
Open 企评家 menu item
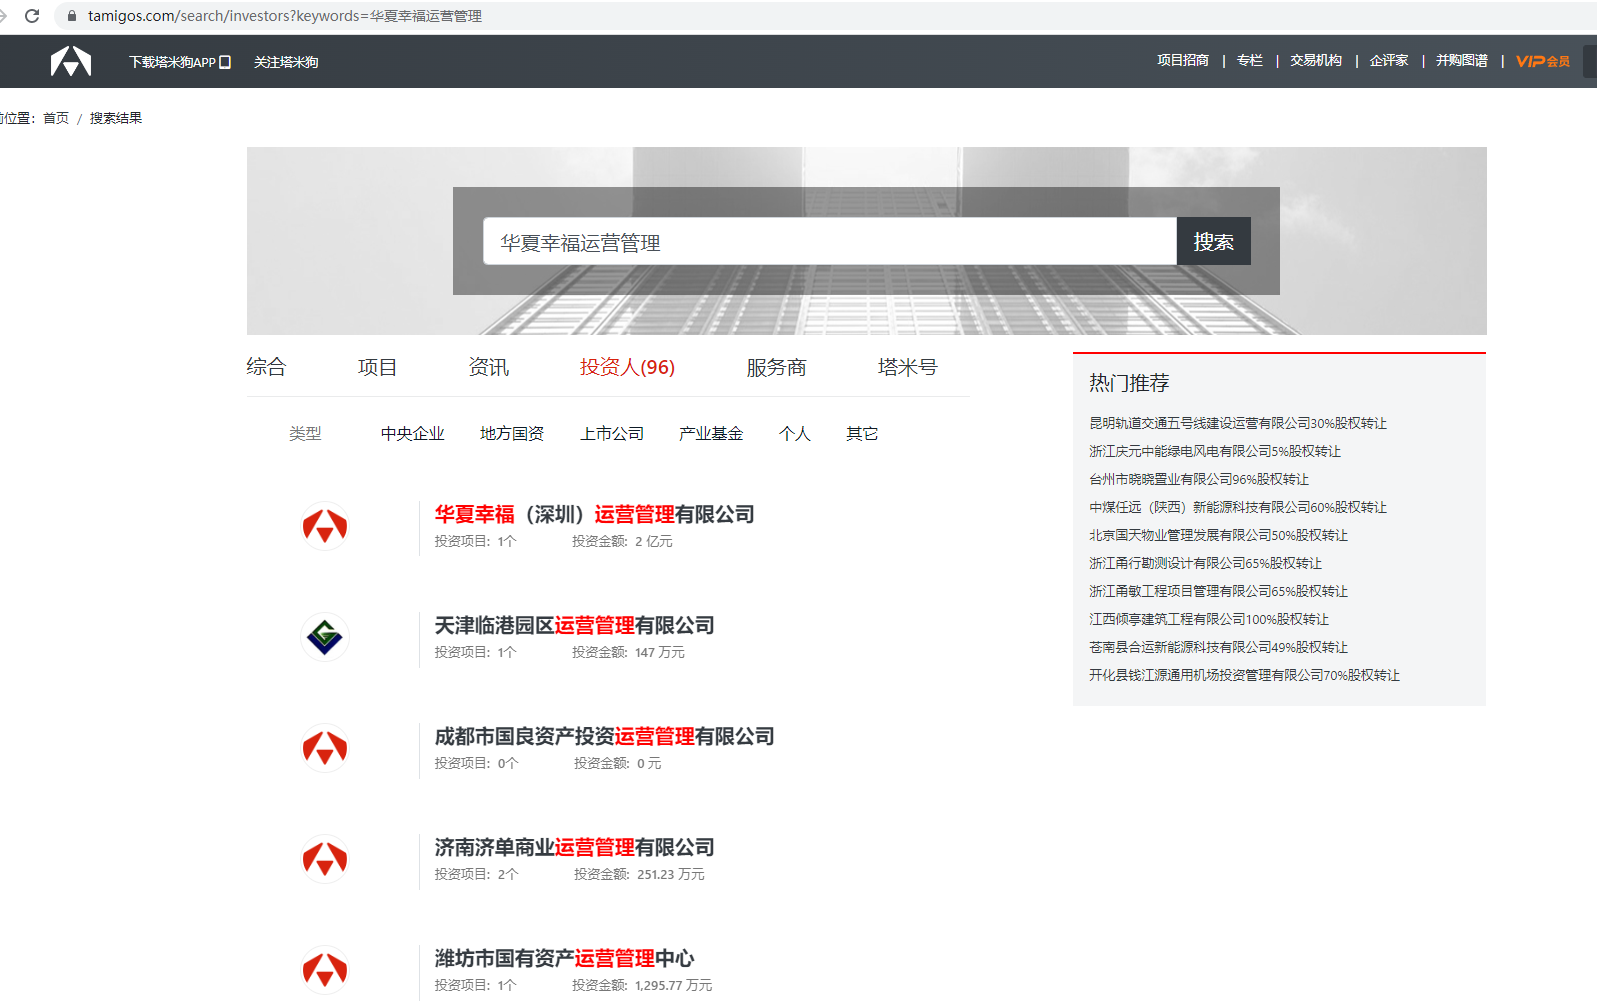[x=1389, y=60]
